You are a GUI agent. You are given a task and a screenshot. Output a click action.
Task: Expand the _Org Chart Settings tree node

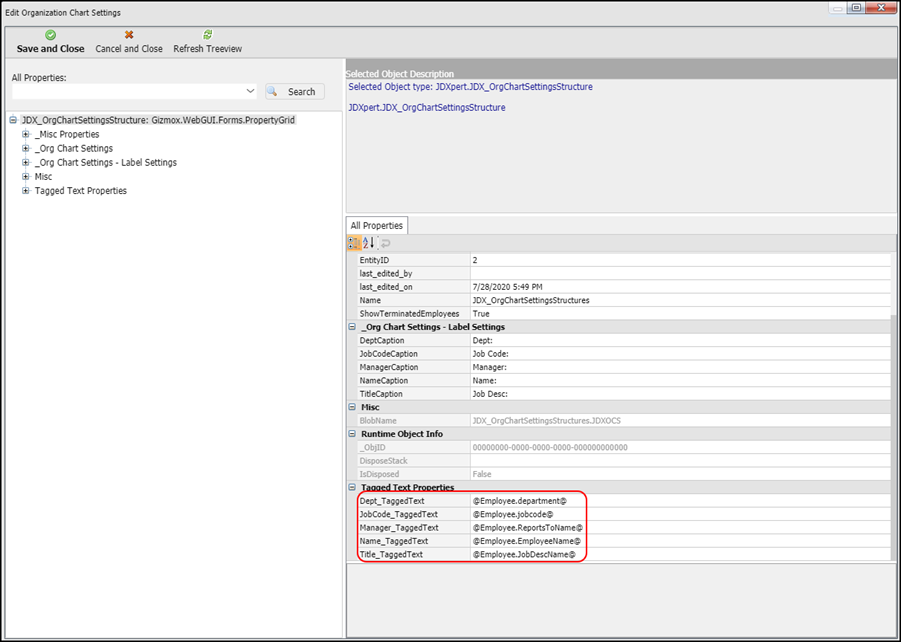[26, 148]
